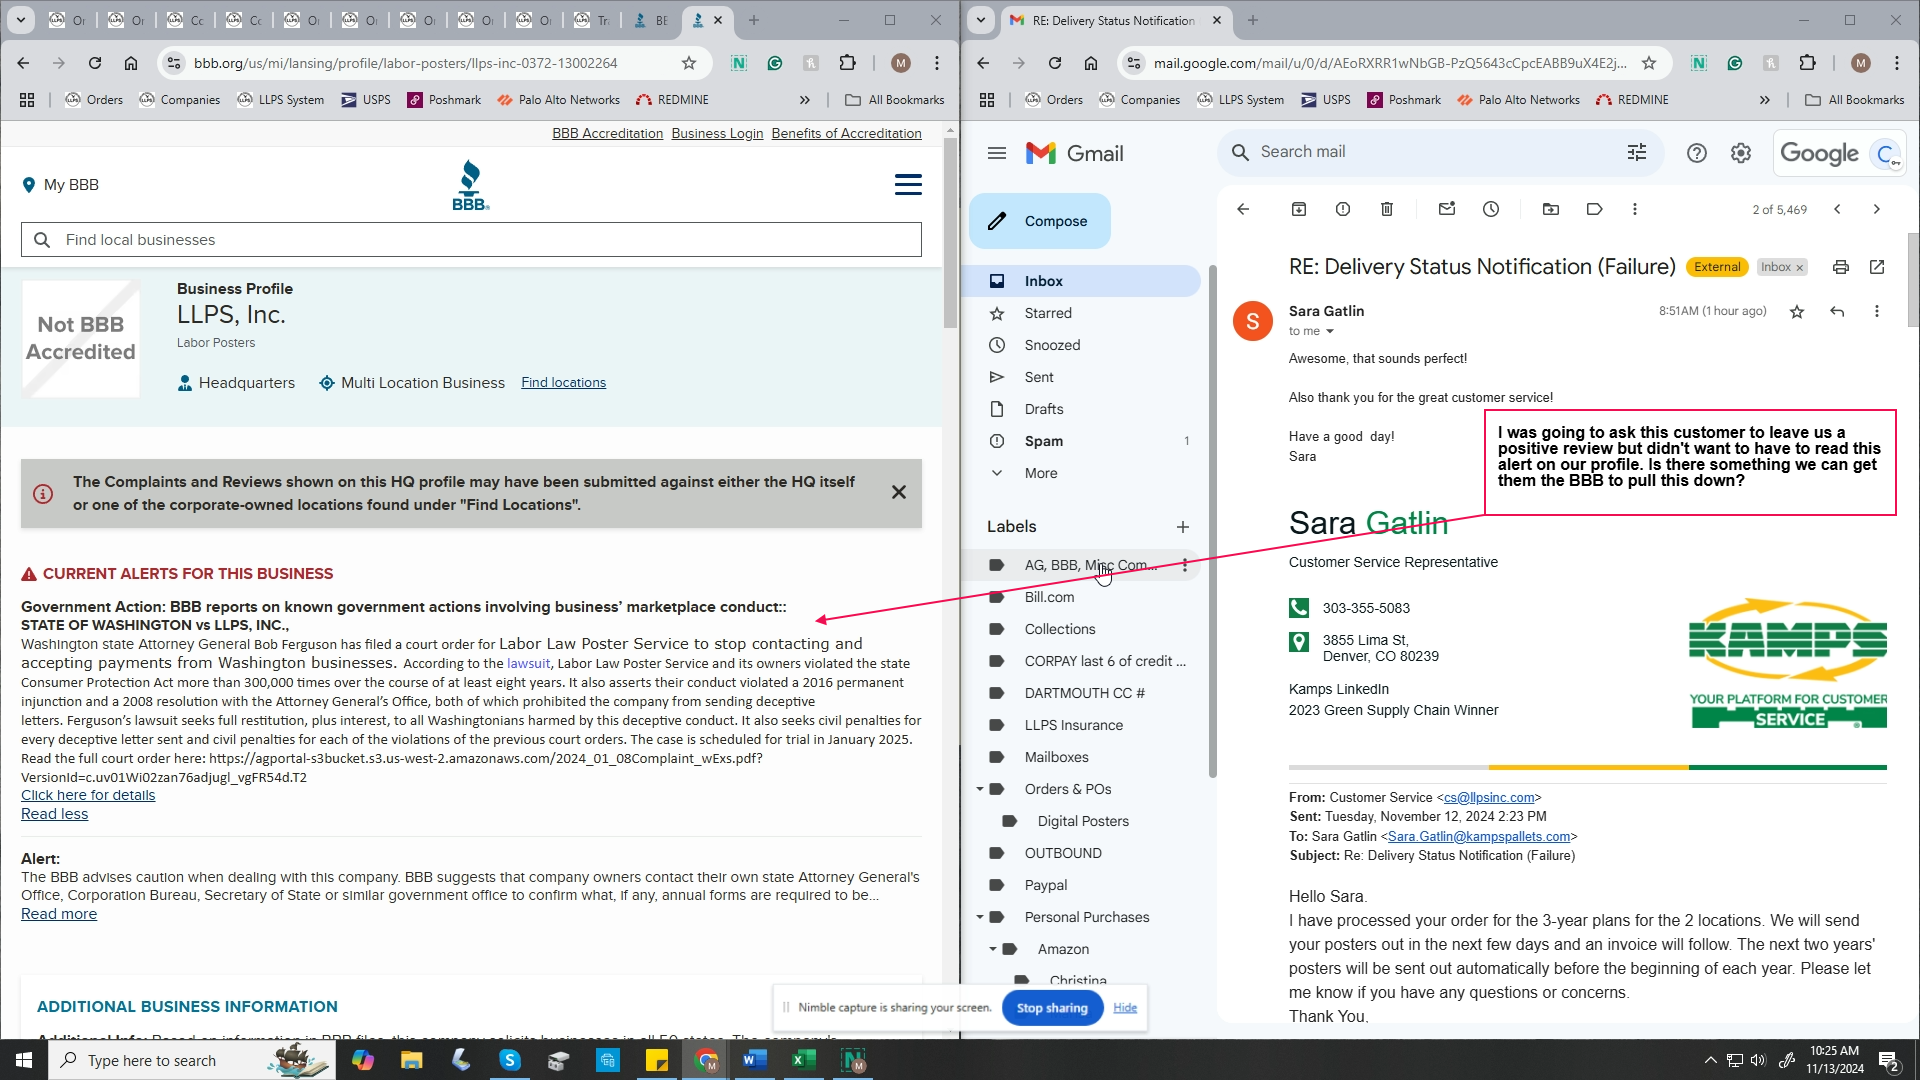Expand More in Gmail sidebar
Screen dimensions: 1920x1080
pyautogui.click(x=1040, y=473)
